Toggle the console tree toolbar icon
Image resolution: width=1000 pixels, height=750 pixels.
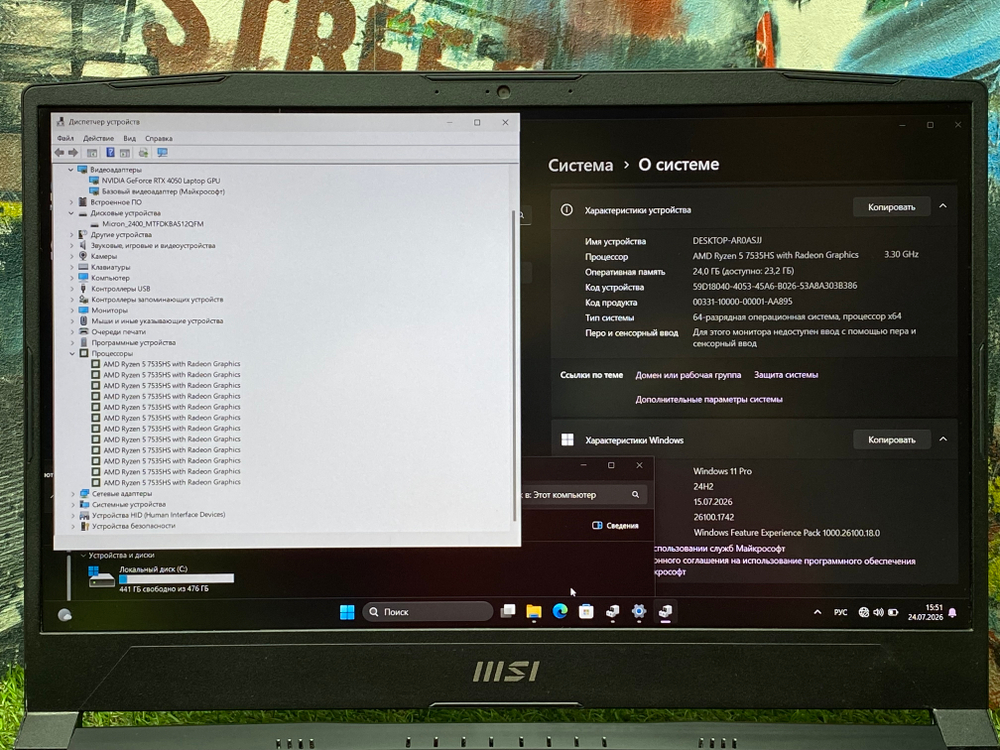click(92, 153)
